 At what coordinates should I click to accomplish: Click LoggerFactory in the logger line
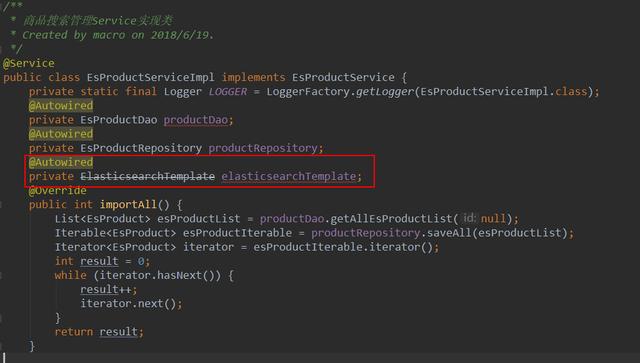pyautogui.click(x=308, y=91)
